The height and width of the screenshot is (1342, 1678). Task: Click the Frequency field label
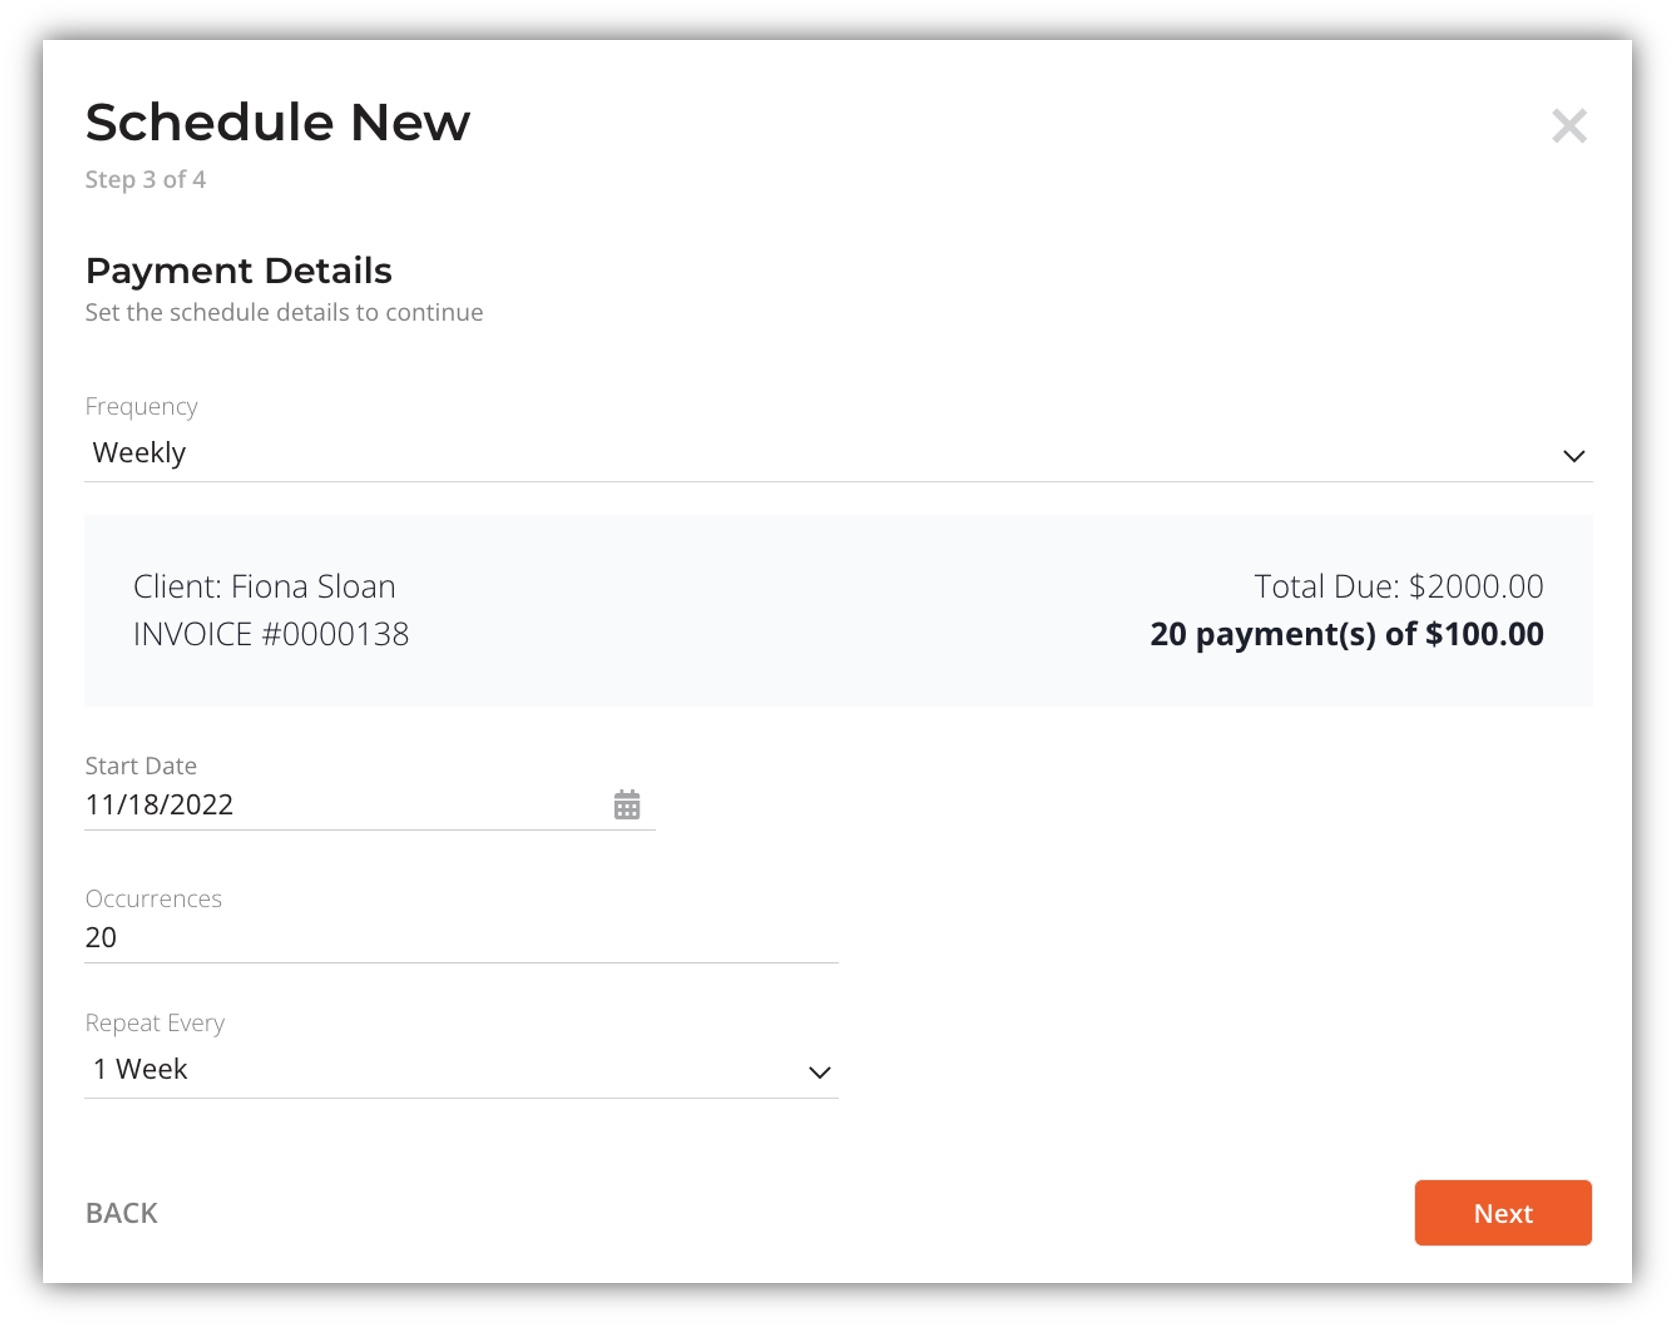coord(141,407)
